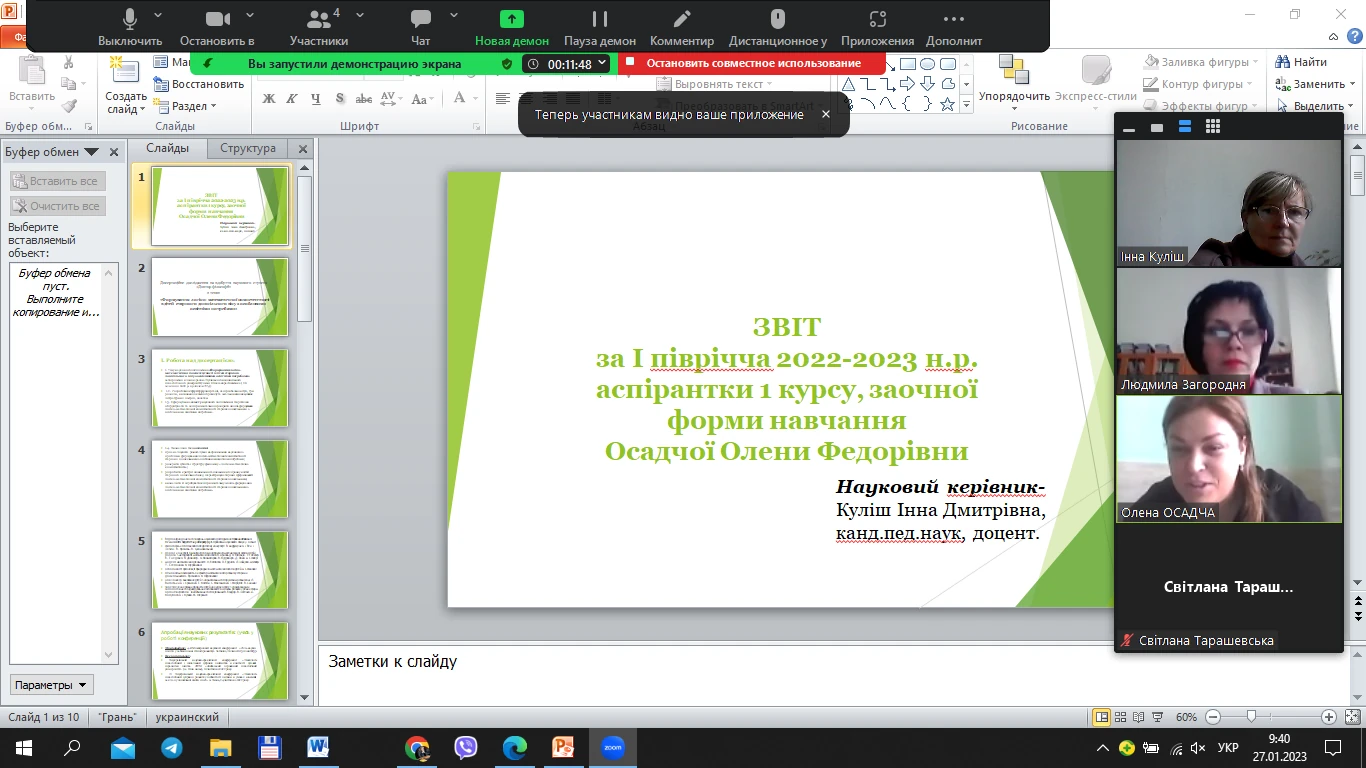The width and height of the screenshot is (1366, 768).
Task: Open Viber from the taskbar
Action: [465, 748]
